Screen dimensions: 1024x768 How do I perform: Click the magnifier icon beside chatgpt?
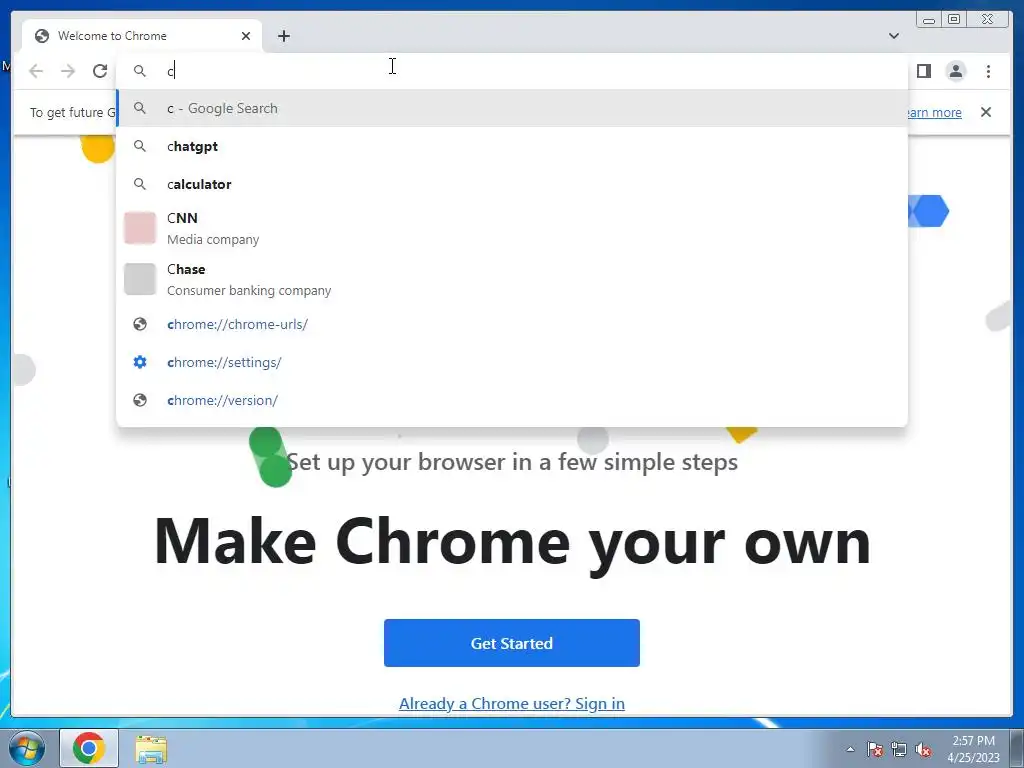click(x=140, y=146)
